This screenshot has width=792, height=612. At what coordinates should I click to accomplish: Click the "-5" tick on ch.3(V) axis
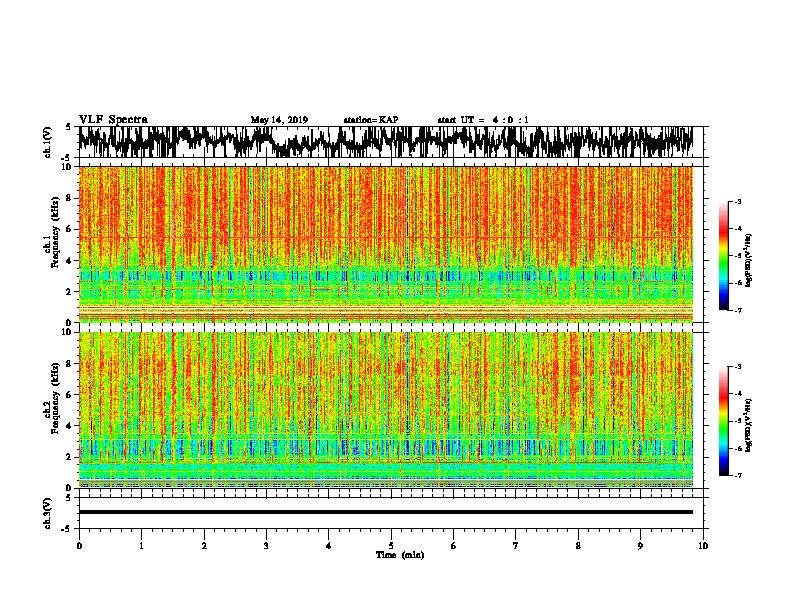point(66,529)
